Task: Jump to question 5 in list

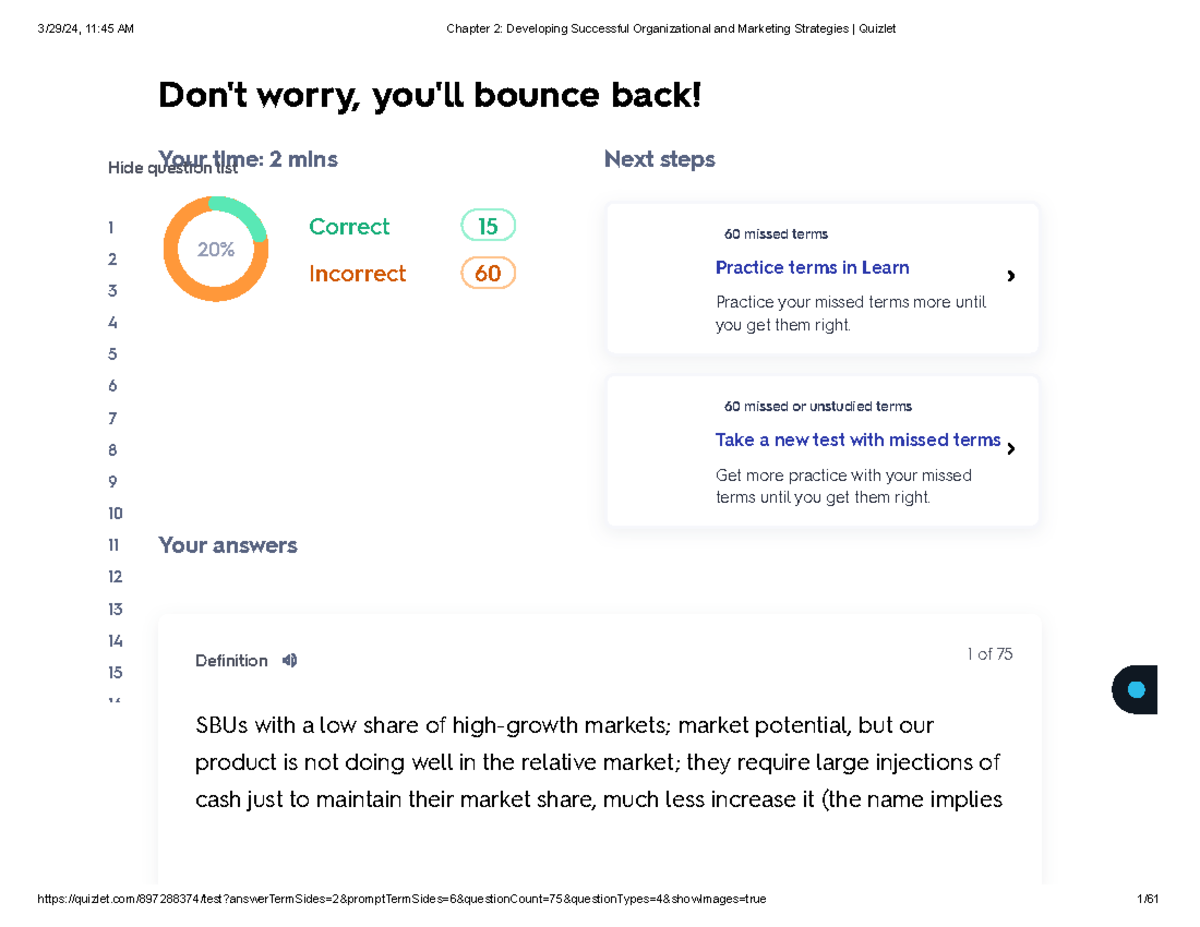Action: 113,354
